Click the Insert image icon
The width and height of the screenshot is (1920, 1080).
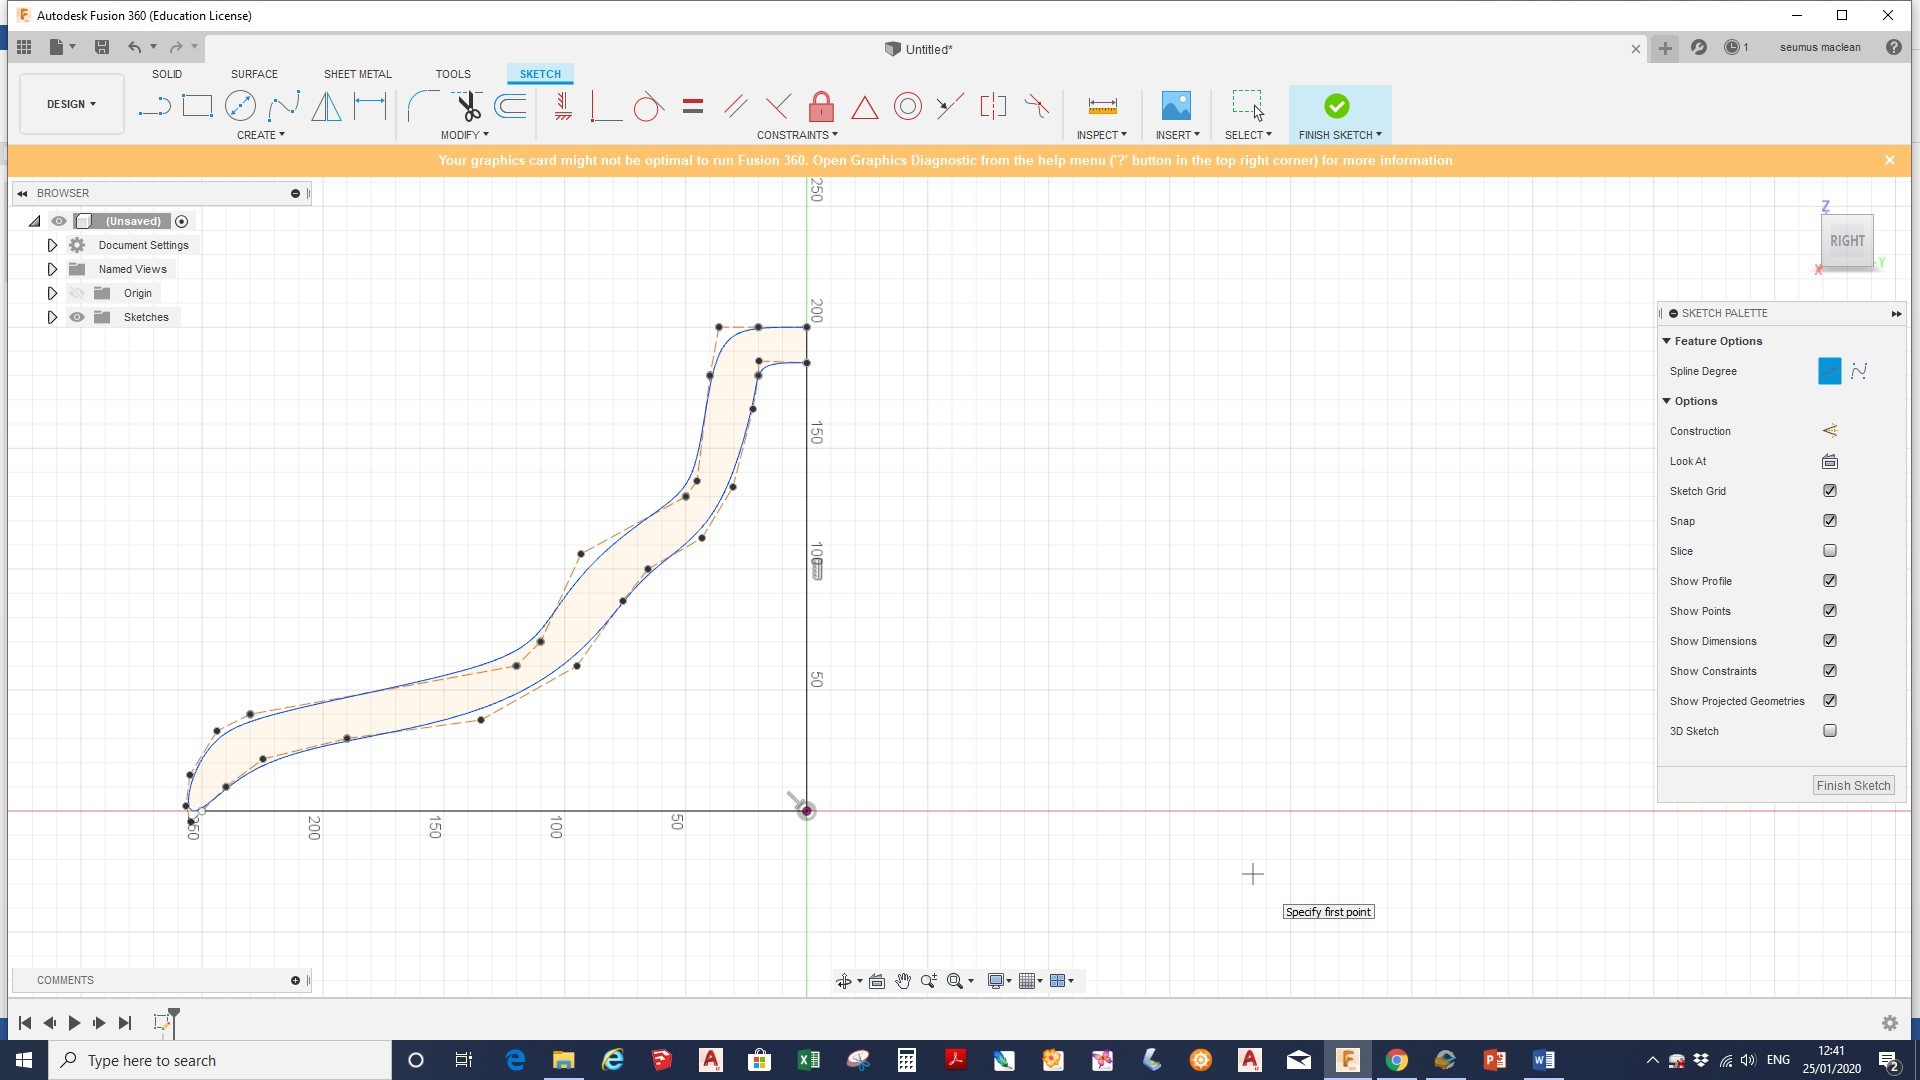click(x=1176, y=106)
